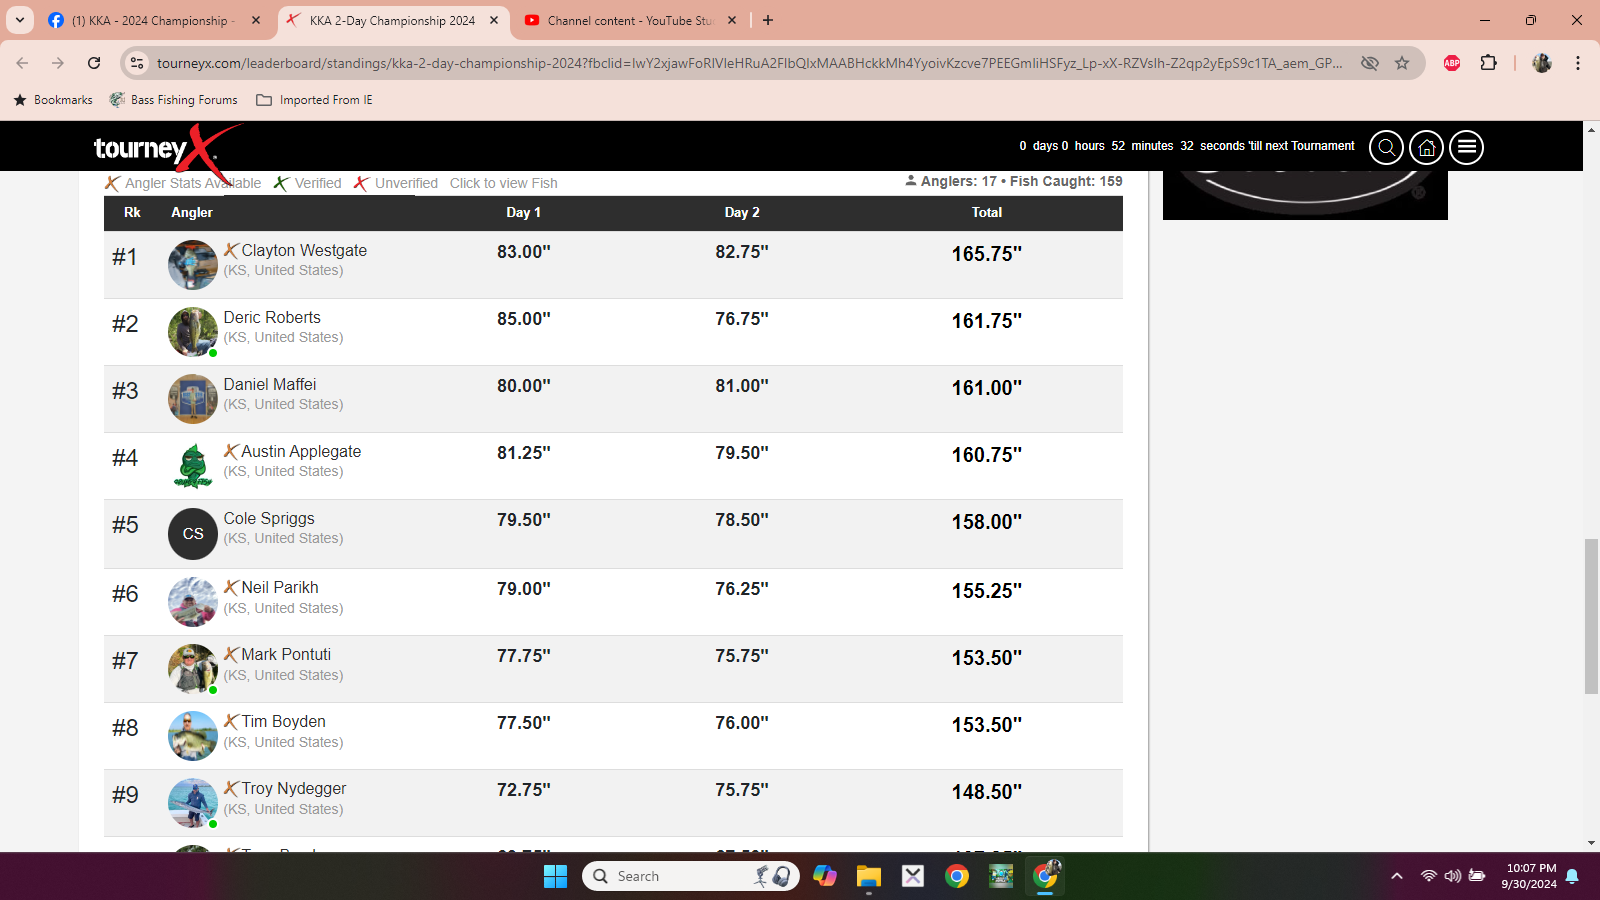Click Daniel Maffei profile photo
This screenshot has width=1600, height=900.
(x=193, y=399)
